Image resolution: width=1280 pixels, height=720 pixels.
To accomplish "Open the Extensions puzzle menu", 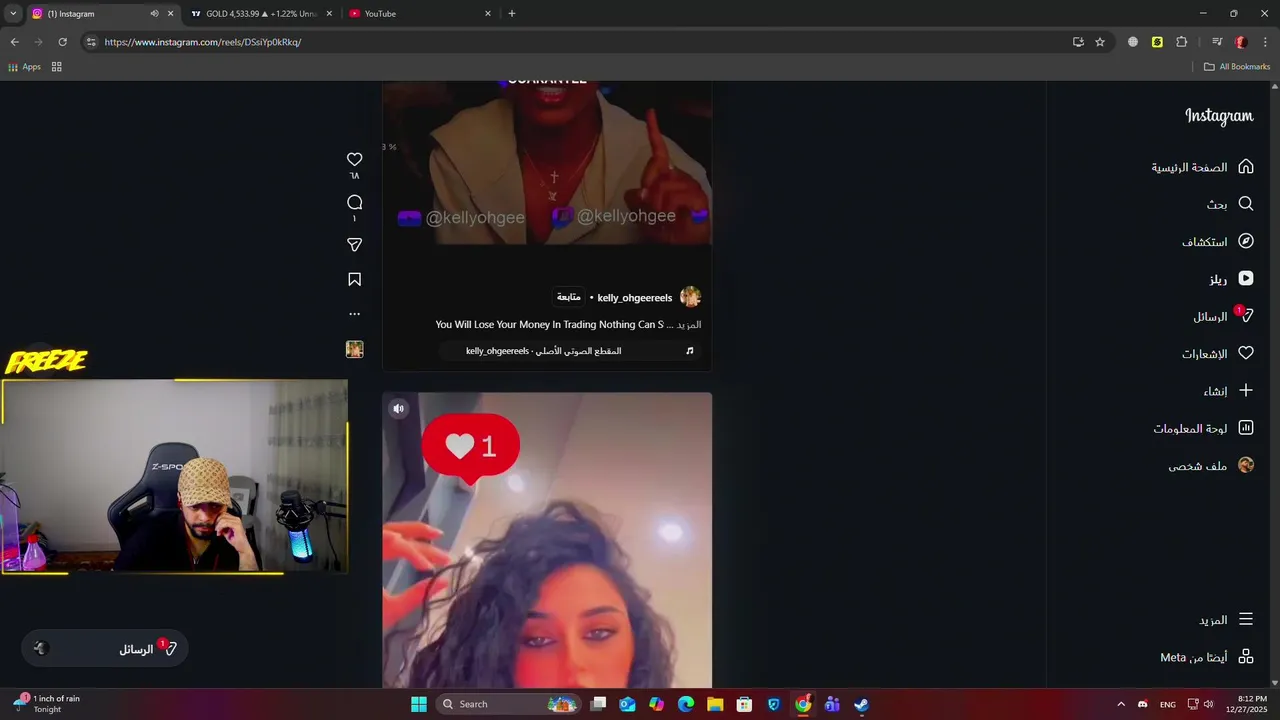I will (1182, 42).
